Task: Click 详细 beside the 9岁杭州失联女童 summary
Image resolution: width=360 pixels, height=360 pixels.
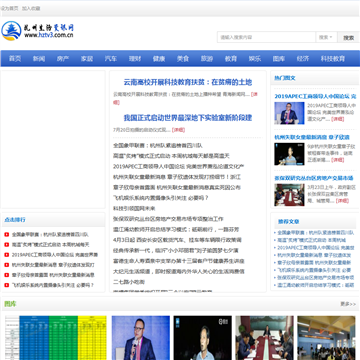Action: pos(337,160)
